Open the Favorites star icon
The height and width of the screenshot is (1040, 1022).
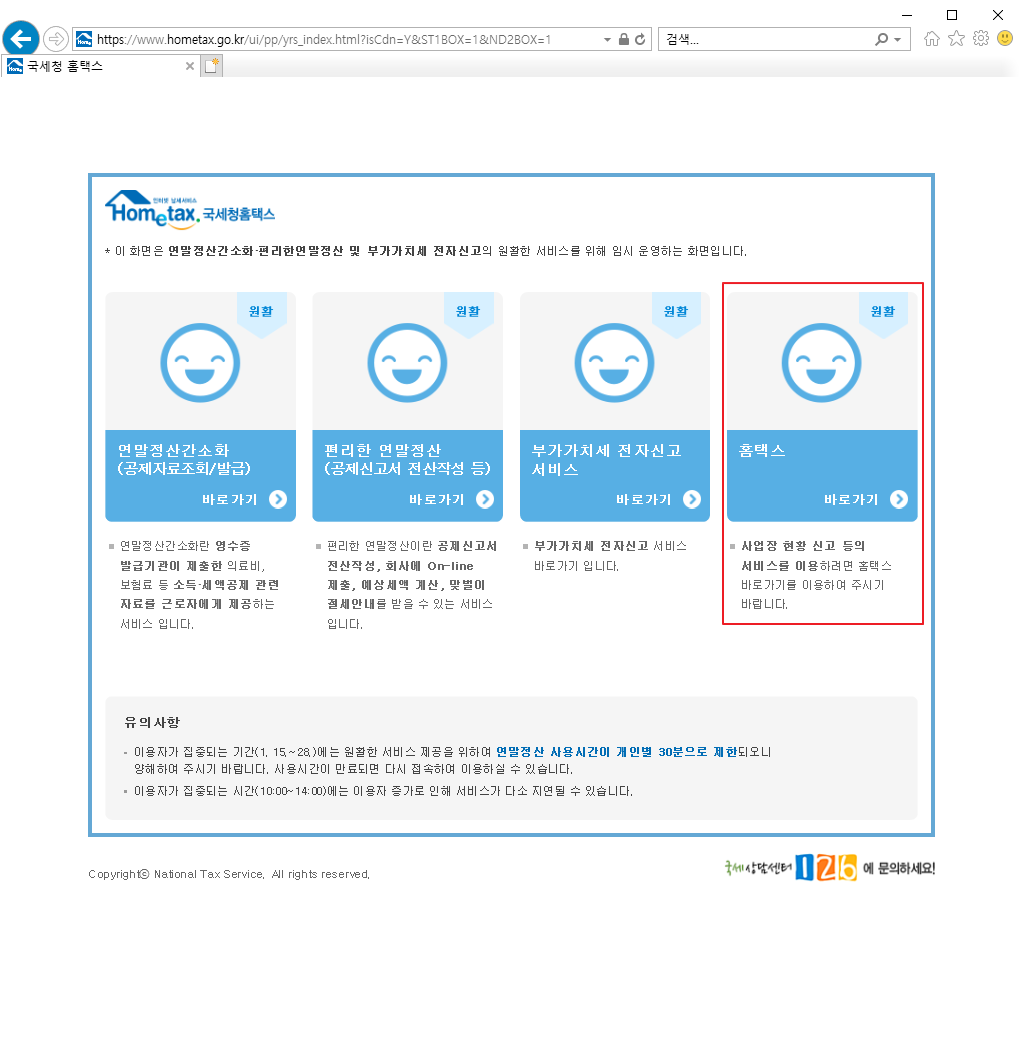point(956,38)
